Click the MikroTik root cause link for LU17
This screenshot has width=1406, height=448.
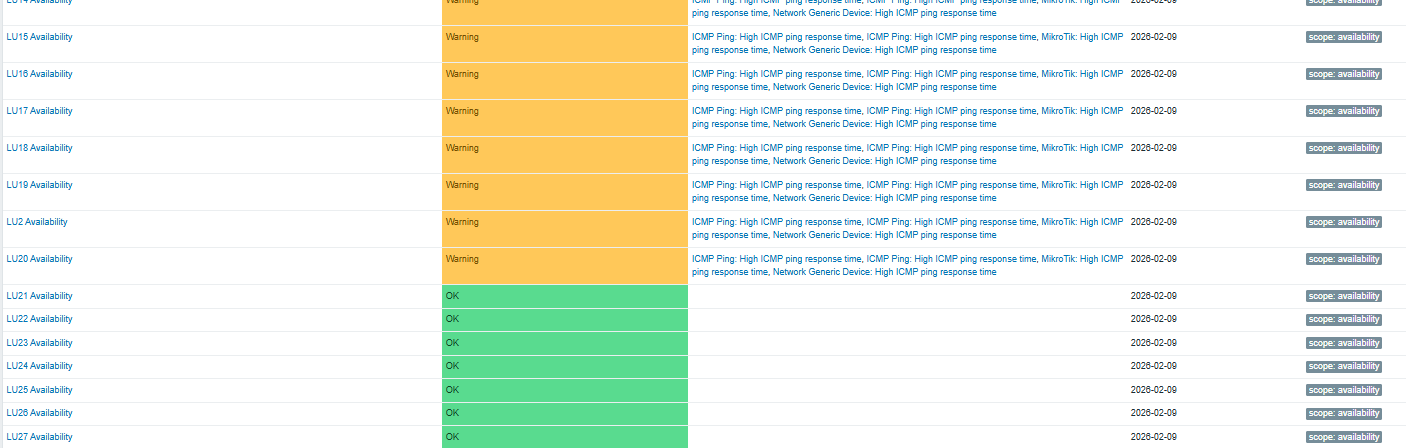pos(1082,111)
